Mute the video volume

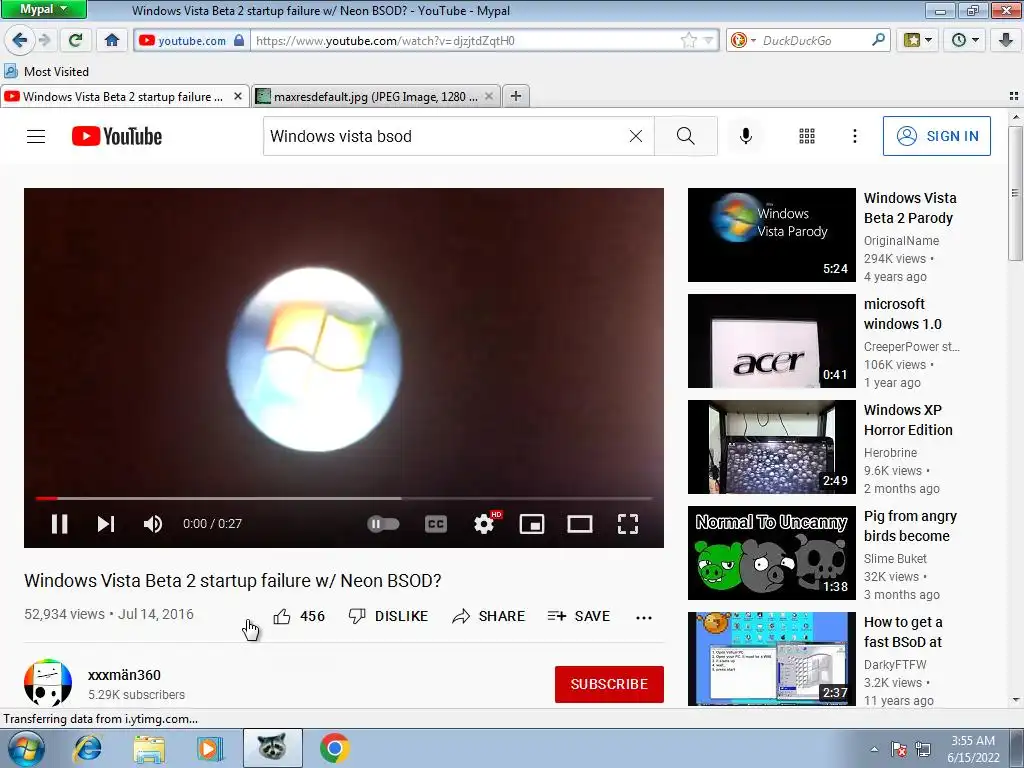point(153,524)
